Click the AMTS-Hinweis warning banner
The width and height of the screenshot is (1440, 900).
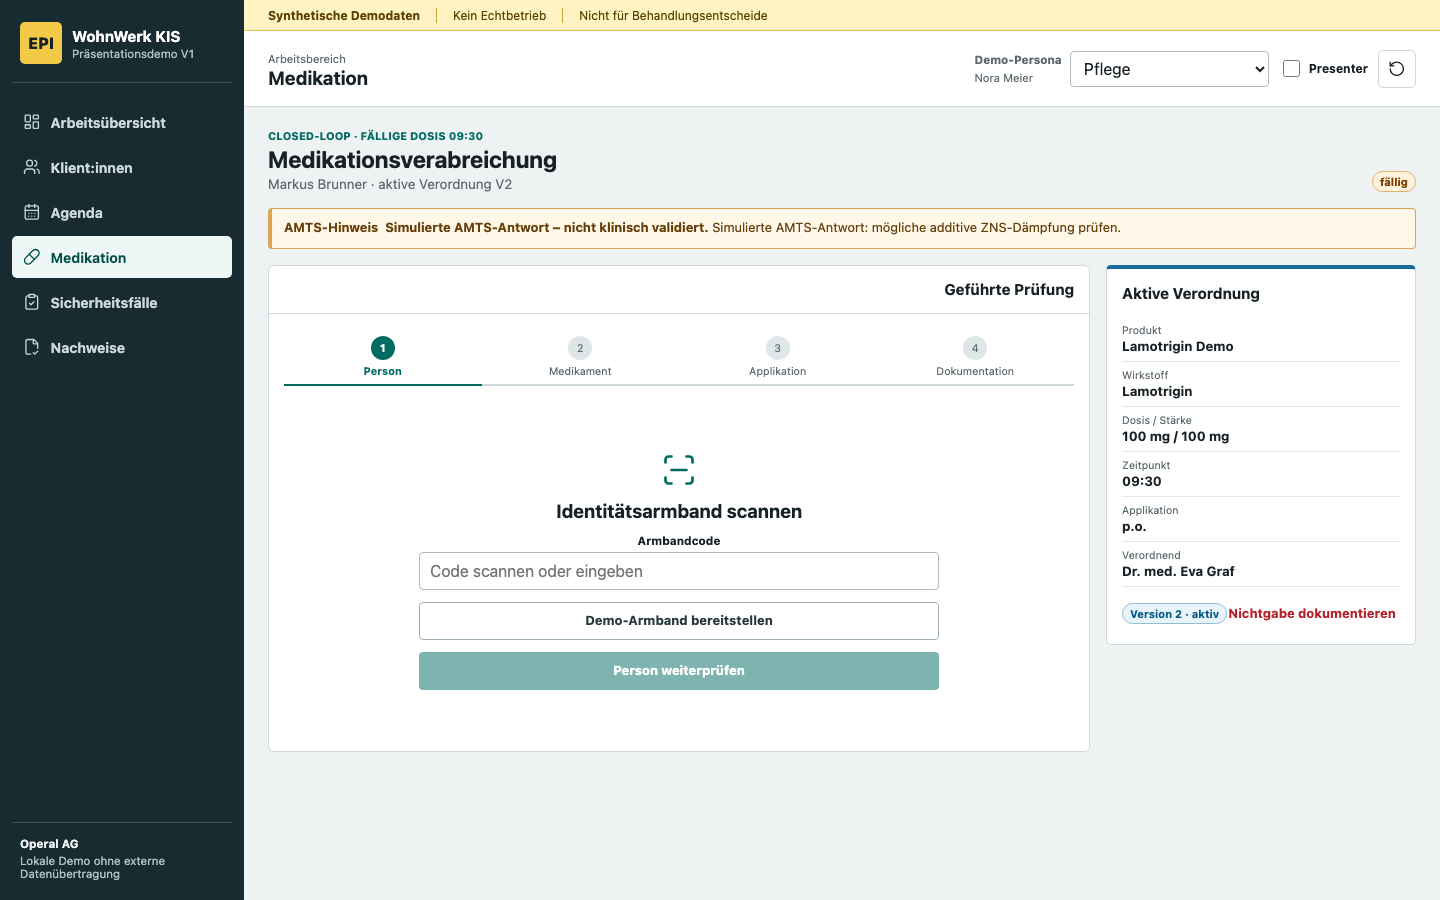point(842,228)
